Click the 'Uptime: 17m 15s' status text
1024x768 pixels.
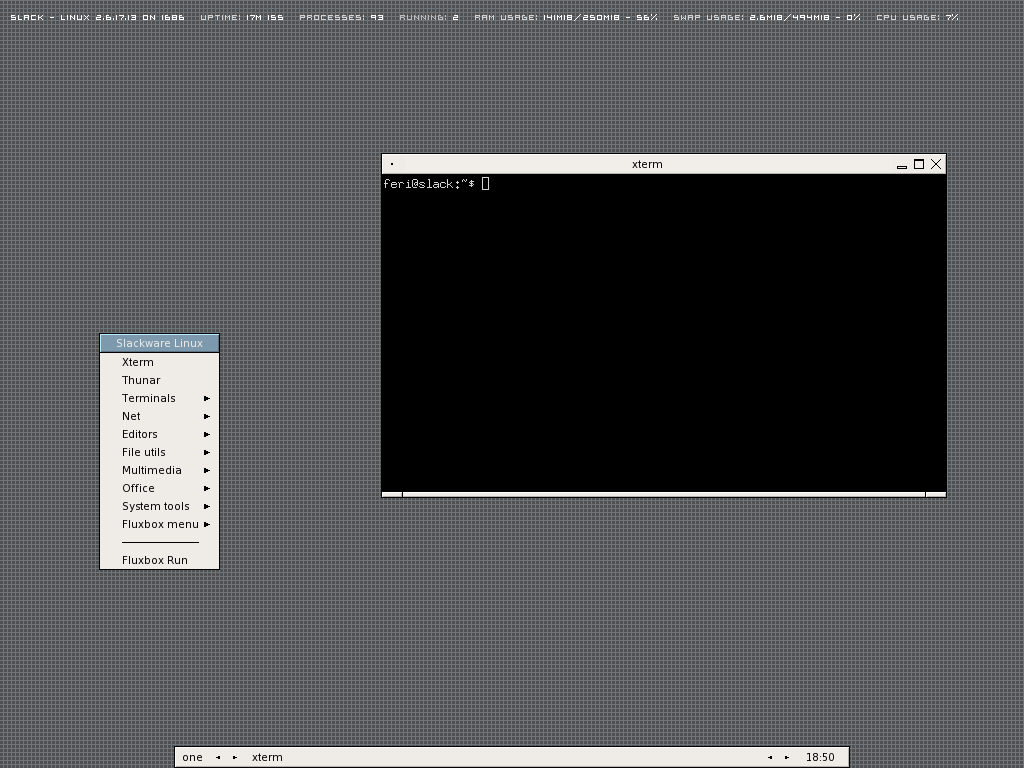click(x=242, y=17)
